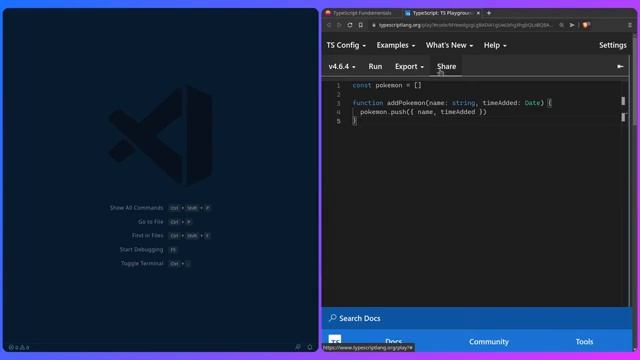Screen dimensions: 640x360
Task: Click the 'pokemon.push' line in editor
Action: [x=423, y=112]
